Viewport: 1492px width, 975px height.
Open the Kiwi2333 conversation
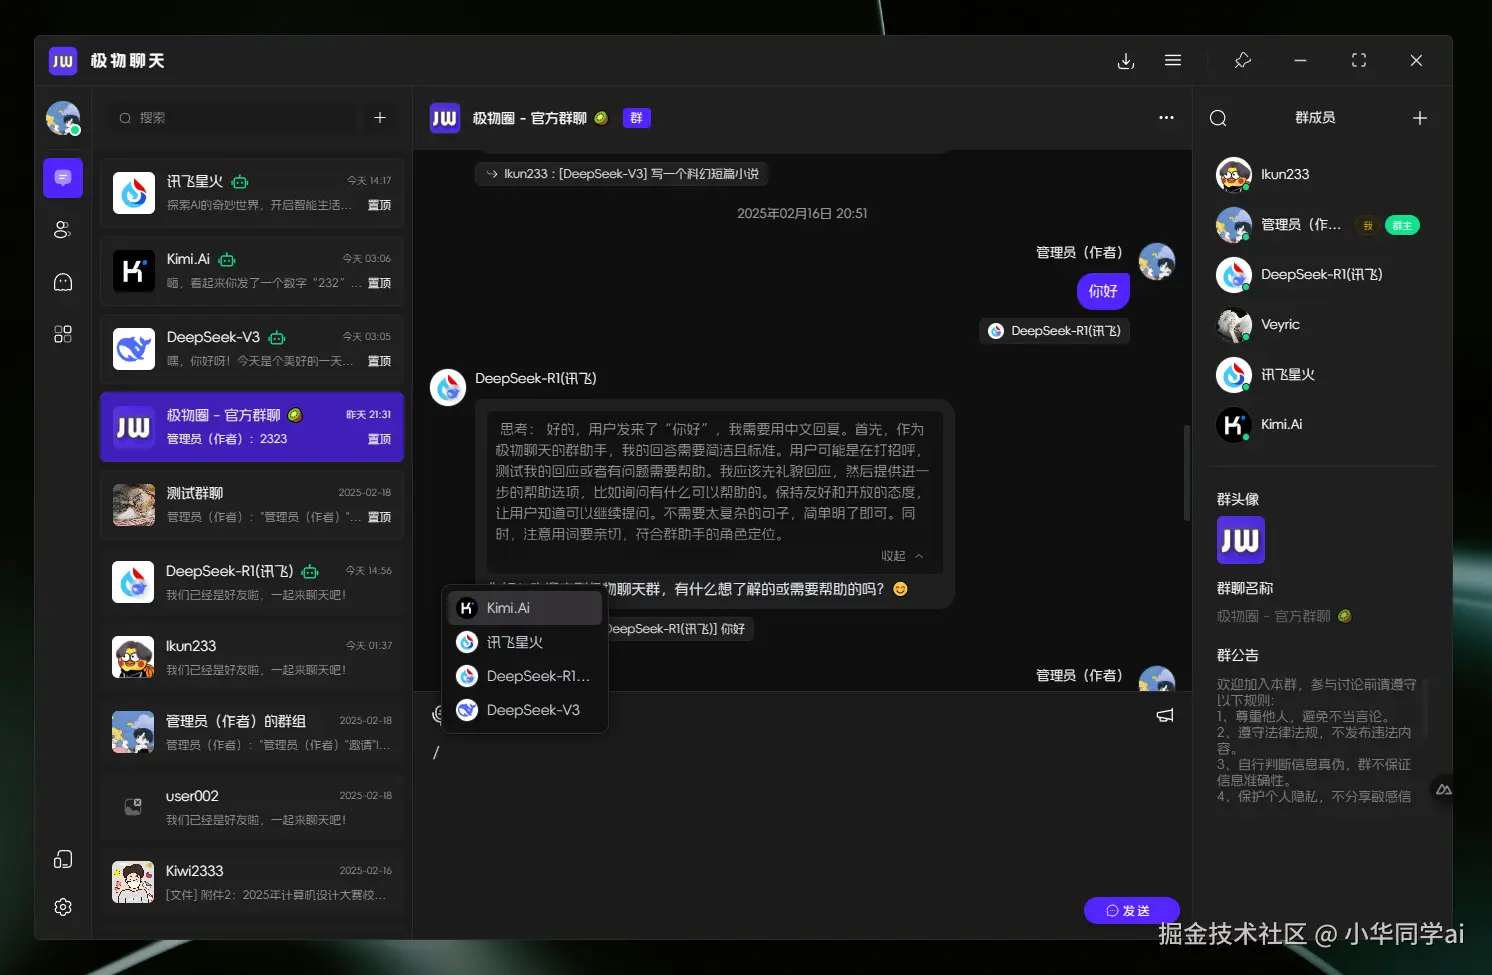252,882
